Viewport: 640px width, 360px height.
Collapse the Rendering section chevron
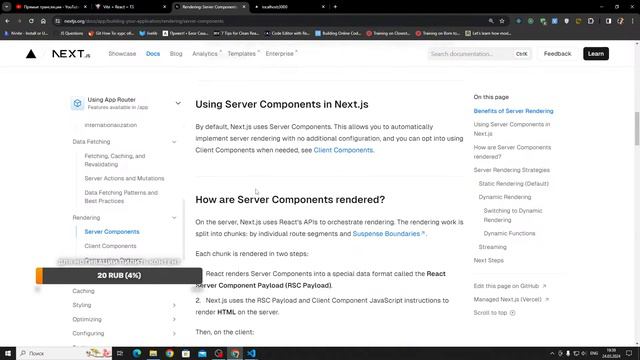pyautogui.click(x=174, y=218)
